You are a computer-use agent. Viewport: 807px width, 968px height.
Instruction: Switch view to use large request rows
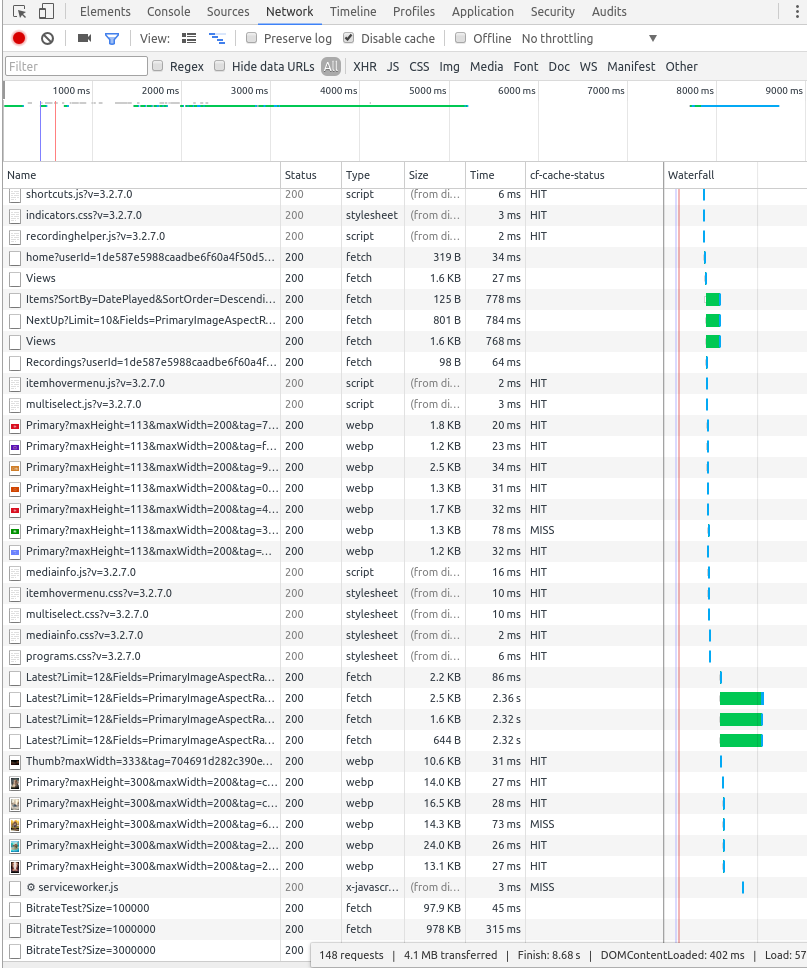pos(188,37)
